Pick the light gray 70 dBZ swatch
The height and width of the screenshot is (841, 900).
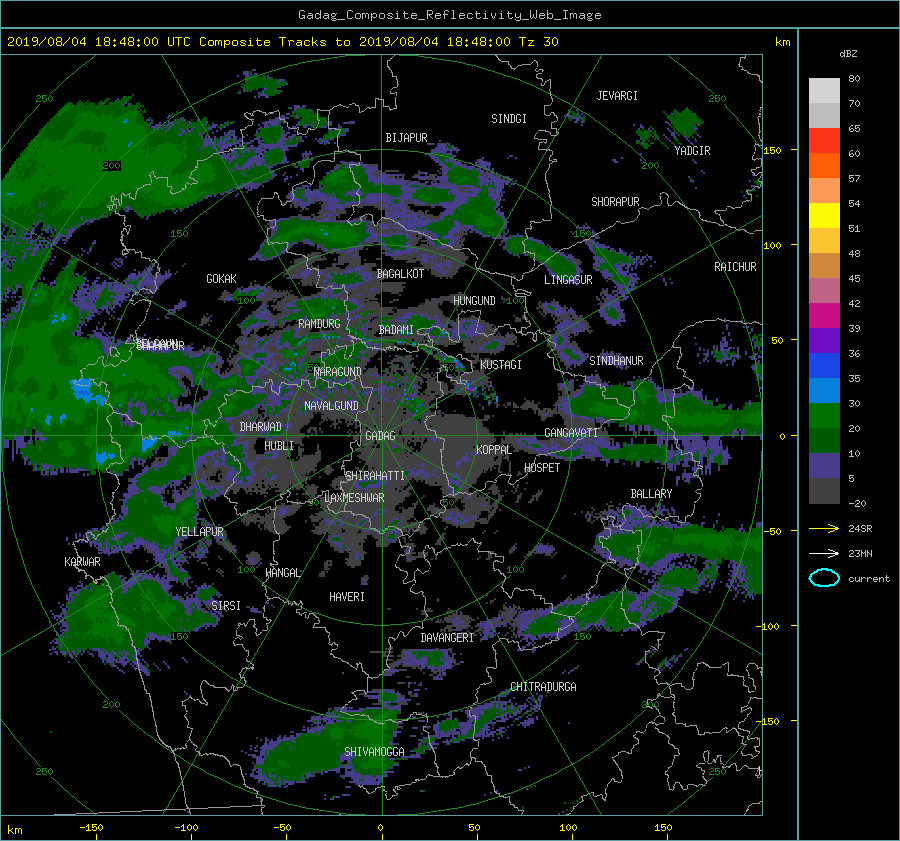[824, 91]
